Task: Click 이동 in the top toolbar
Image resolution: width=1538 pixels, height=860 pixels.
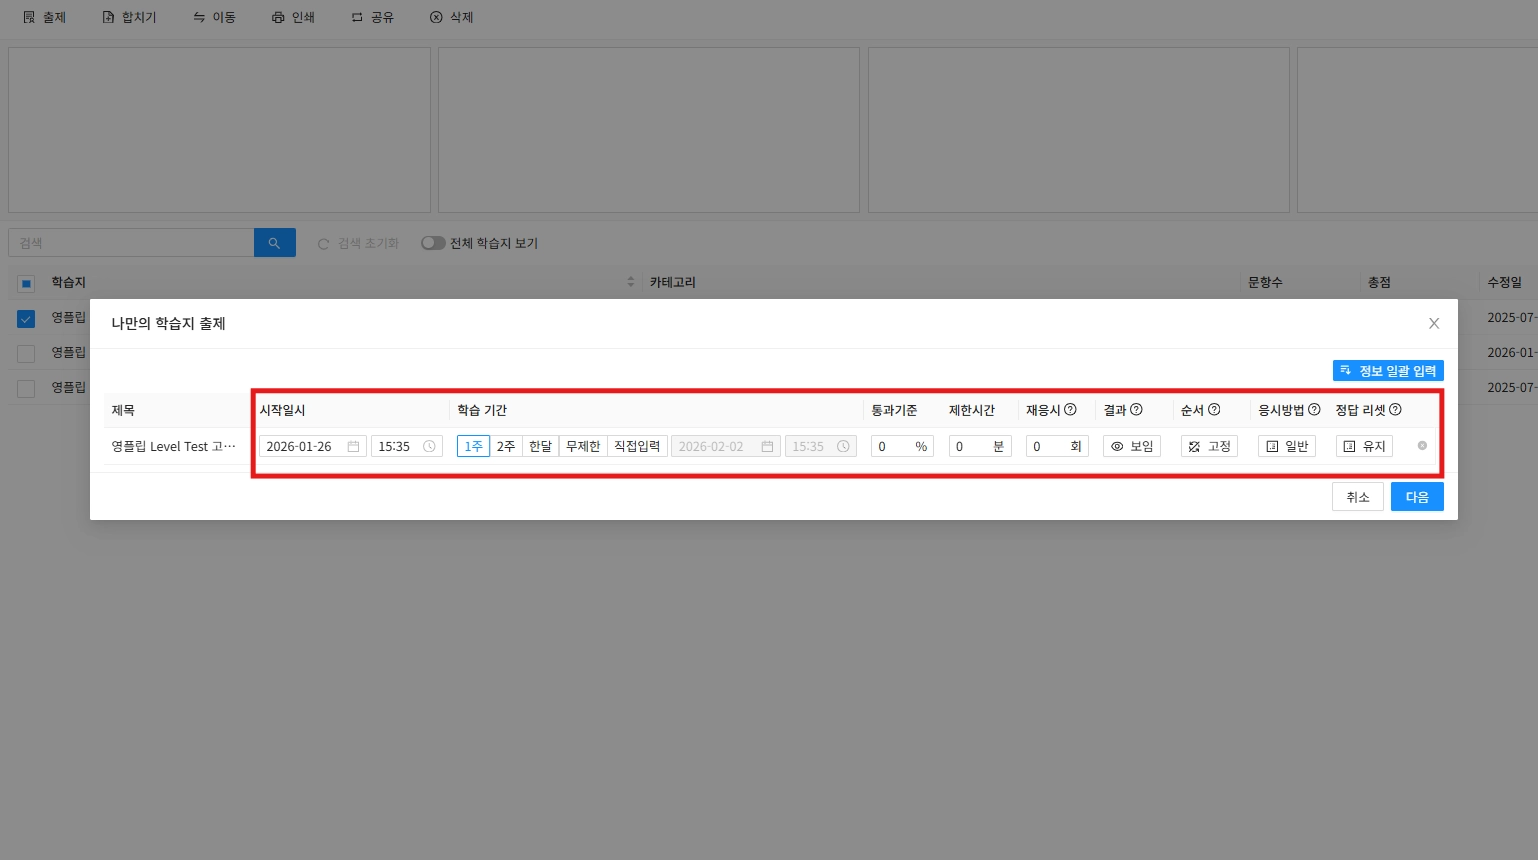Action: (x=214, y=17)
